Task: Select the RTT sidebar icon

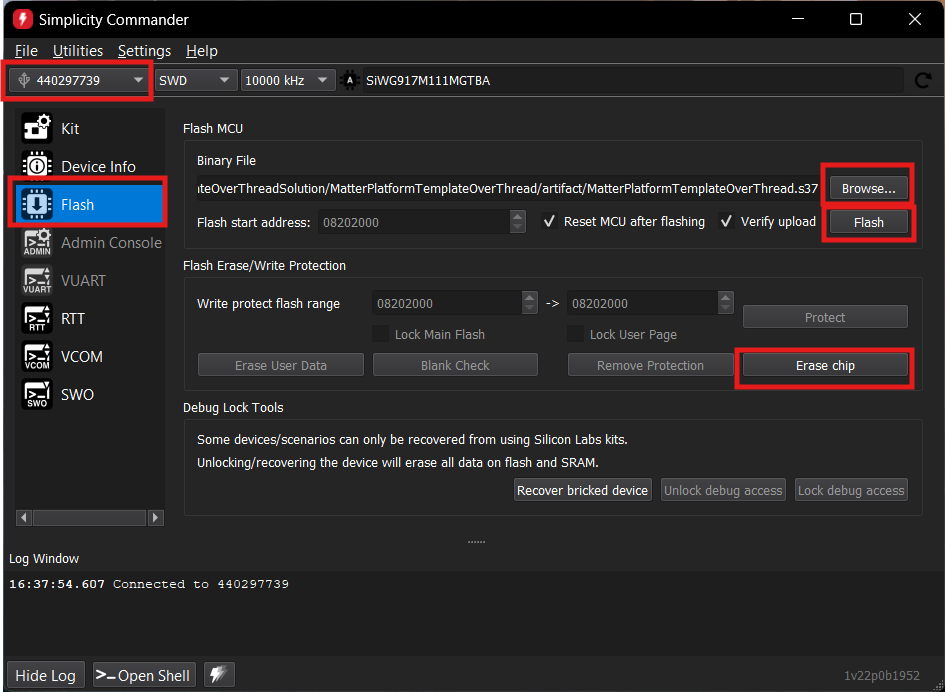Action: (37, 318)
